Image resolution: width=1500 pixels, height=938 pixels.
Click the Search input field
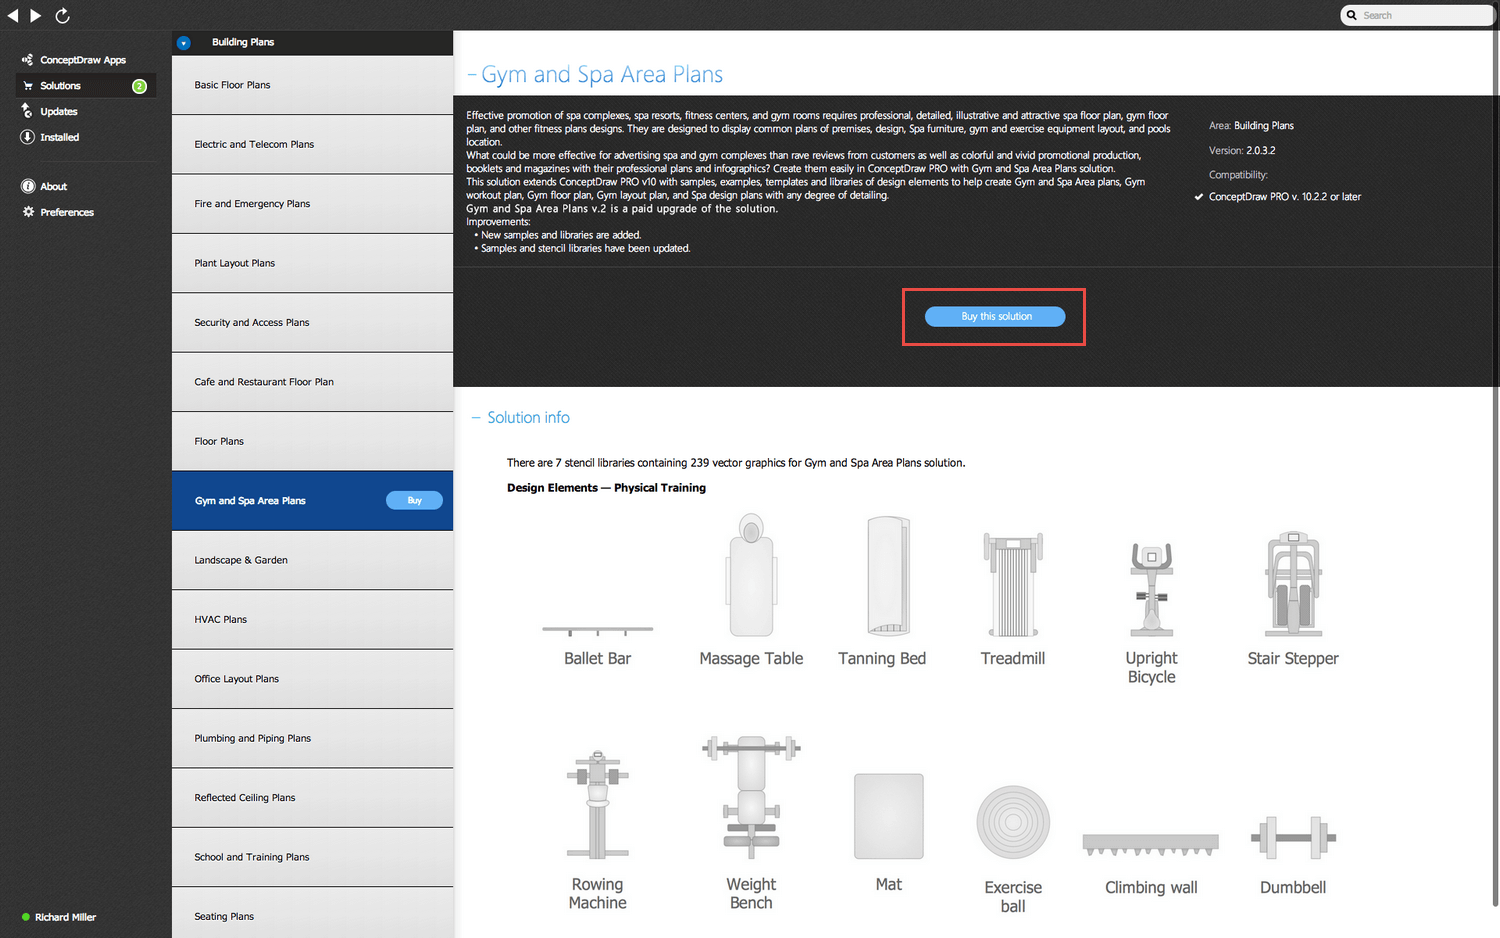pos(1417,15)
